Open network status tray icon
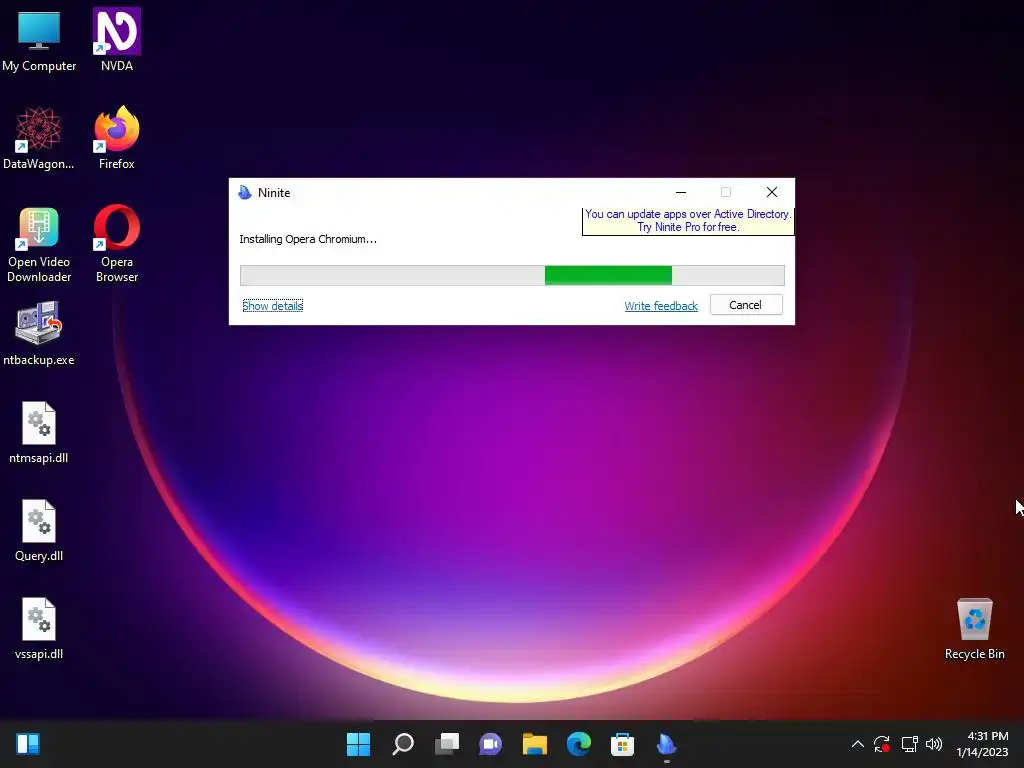Viewport: 1024px width, 768px height. 909,744
